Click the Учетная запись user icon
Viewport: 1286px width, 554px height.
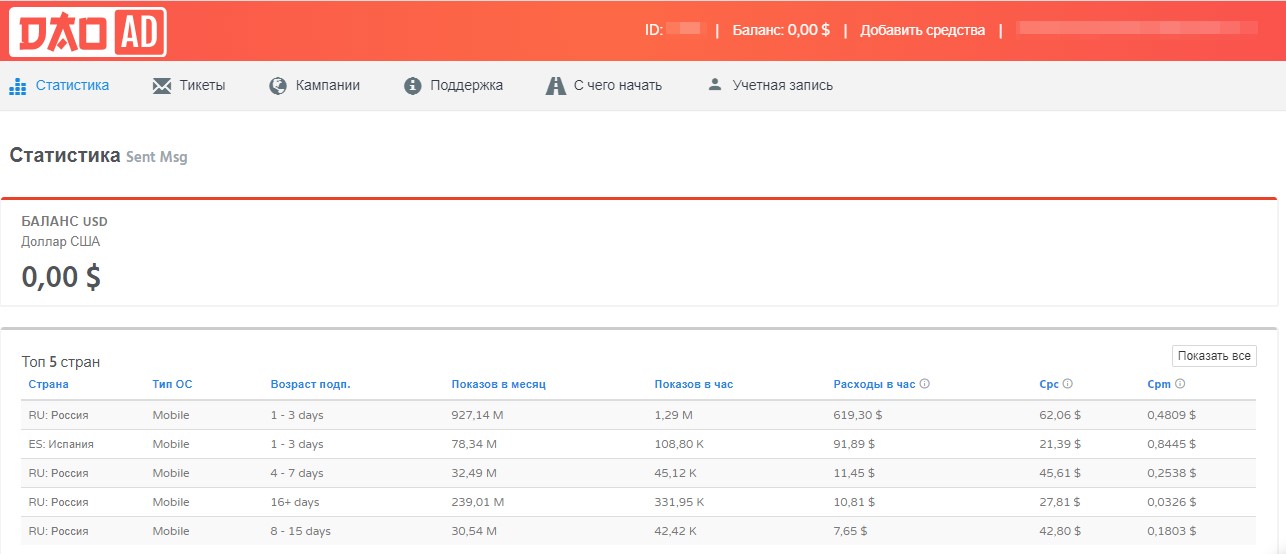point(714,85)
